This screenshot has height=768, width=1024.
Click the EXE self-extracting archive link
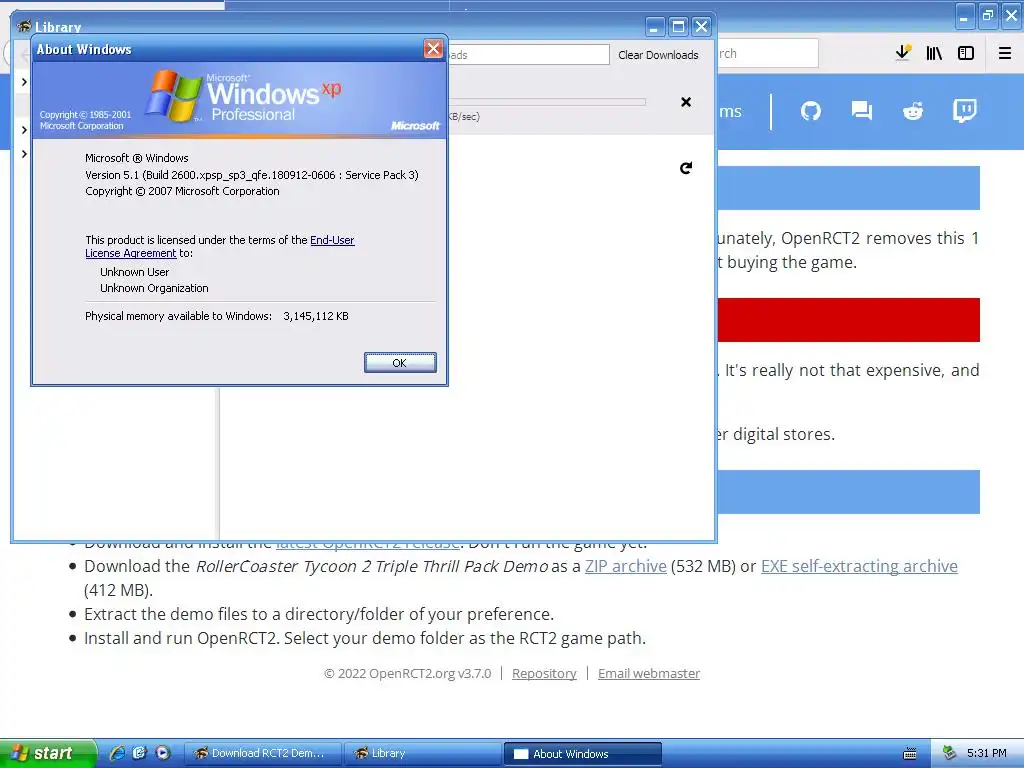[859, 566]
